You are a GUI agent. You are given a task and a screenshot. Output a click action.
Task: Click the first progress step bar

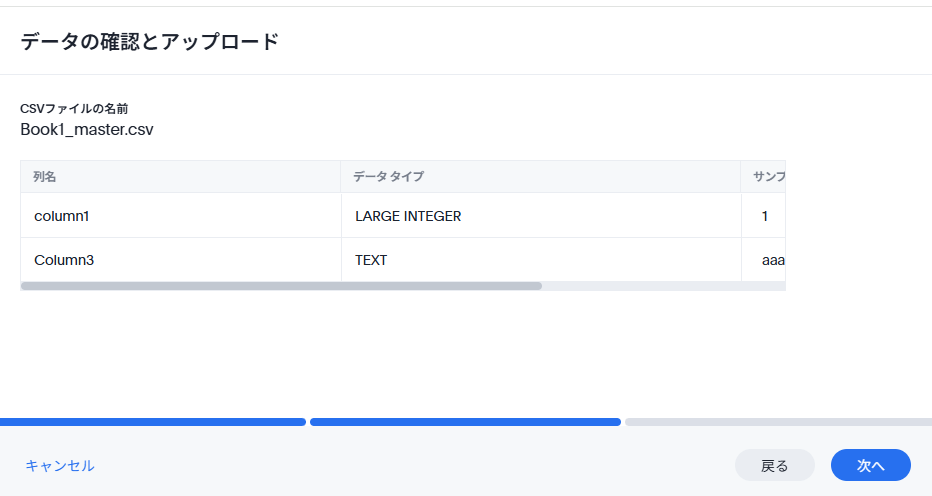[x=153, y=422]
